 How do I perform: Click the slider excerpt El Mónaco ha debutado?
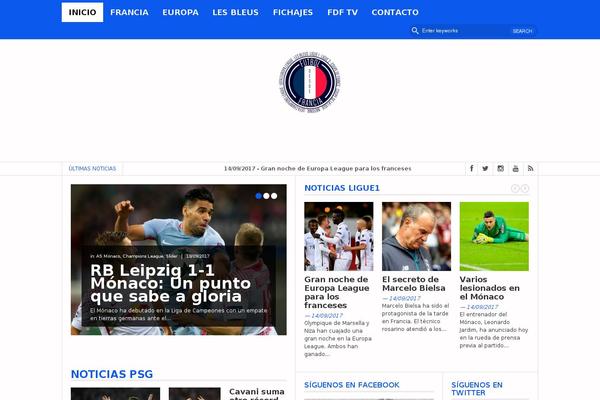pyautogui.click(x=179, y=314)
